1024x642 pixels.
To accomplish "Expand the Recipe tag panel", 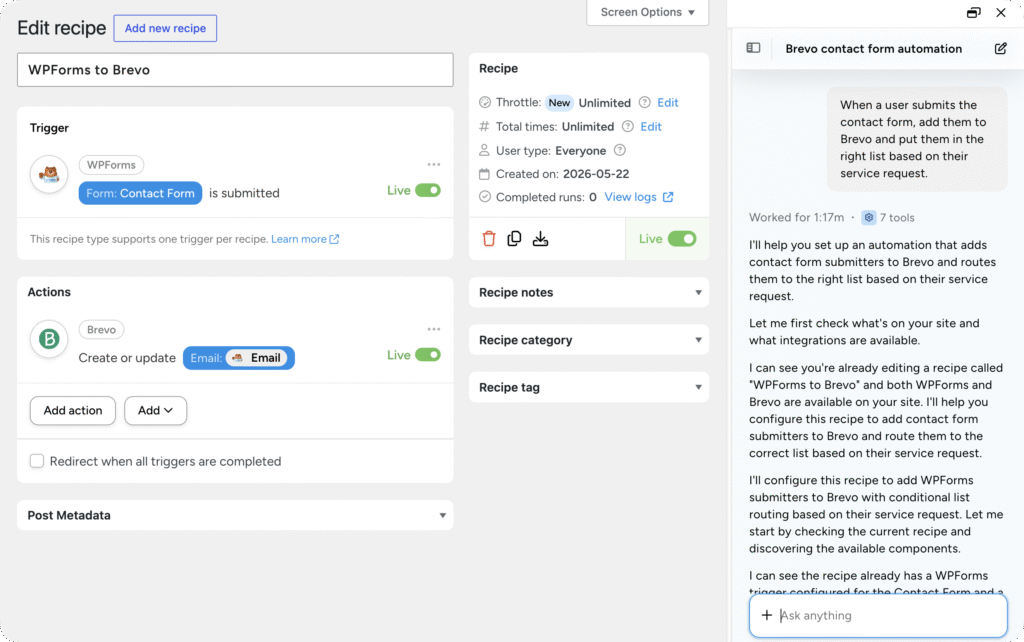I will tap(589, 387).
